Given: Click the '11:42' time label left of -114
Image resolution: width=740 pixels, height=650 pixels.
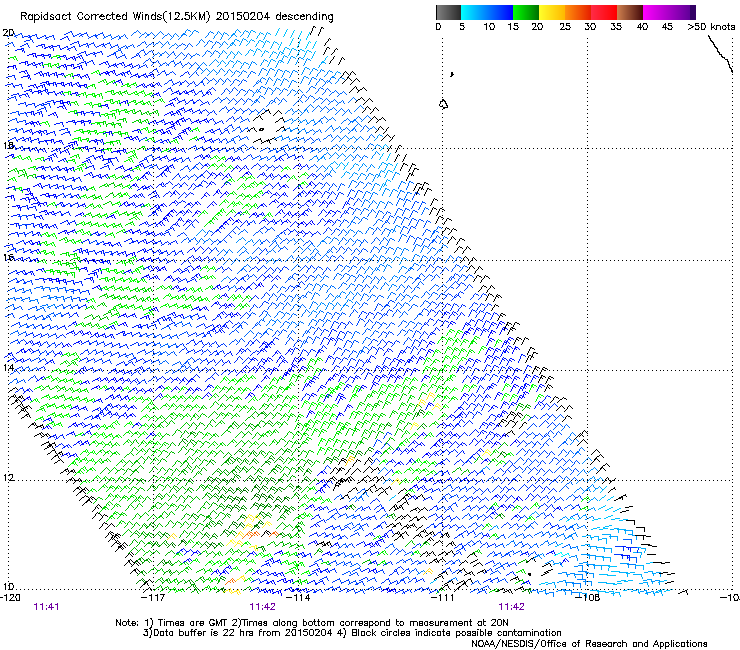Looking at the screenshot, I should pyautogui.click(x=262, y=607).
